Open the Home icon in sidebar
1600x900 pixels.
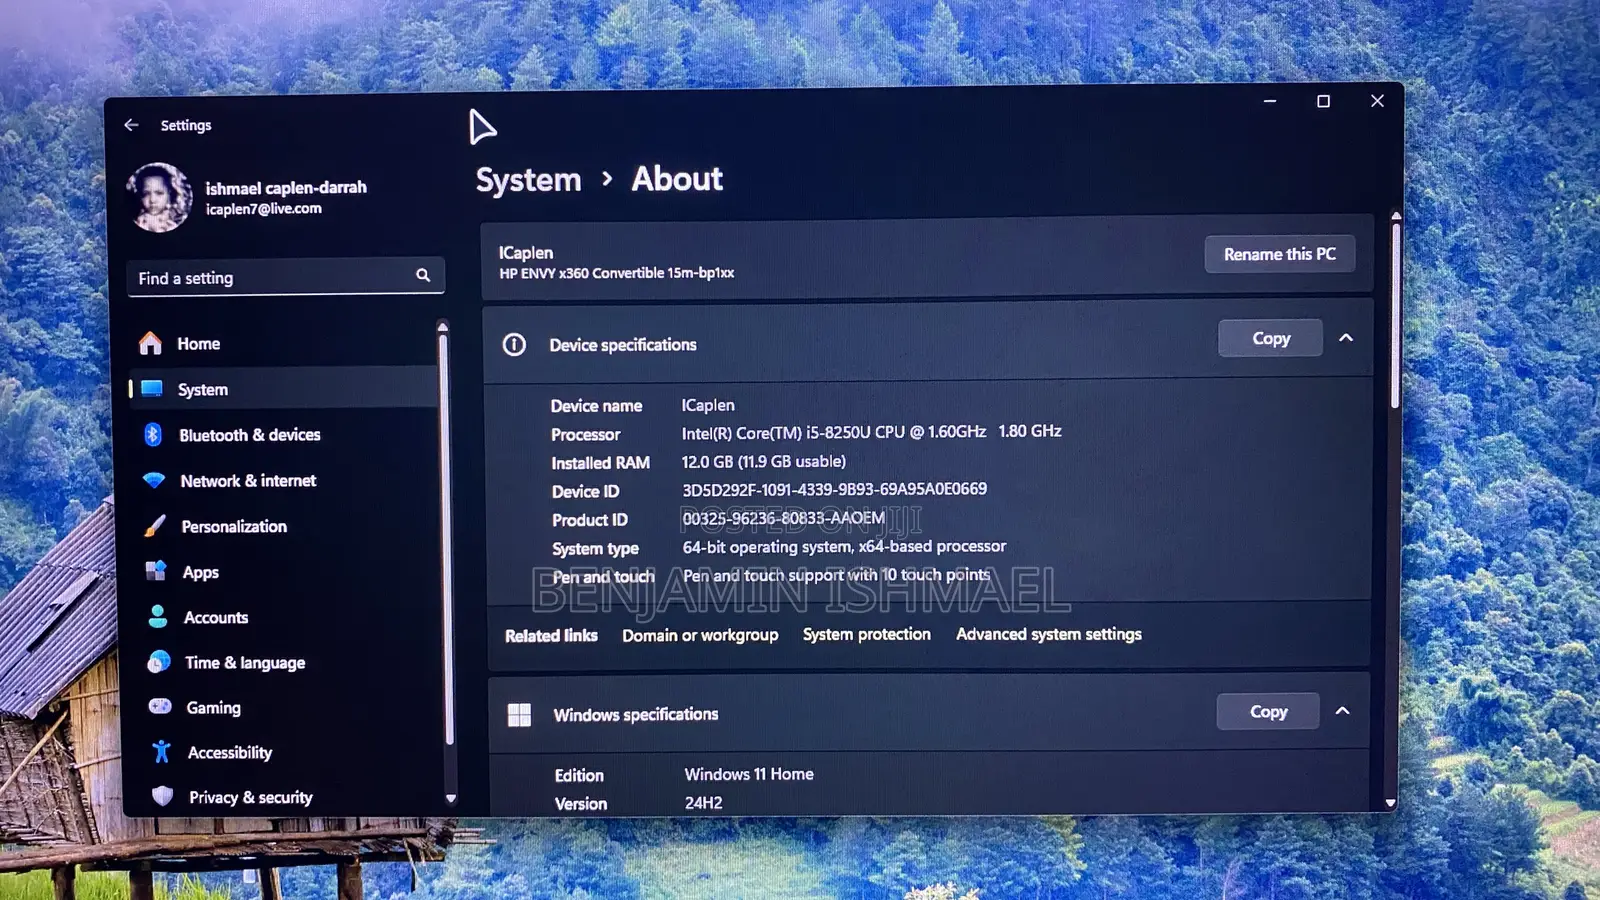tap(150, 343)
